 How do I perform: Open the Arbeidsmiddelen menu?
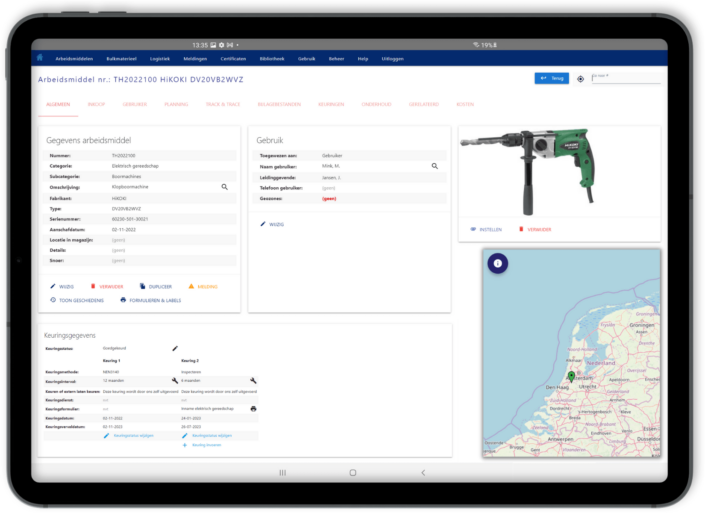74,59
